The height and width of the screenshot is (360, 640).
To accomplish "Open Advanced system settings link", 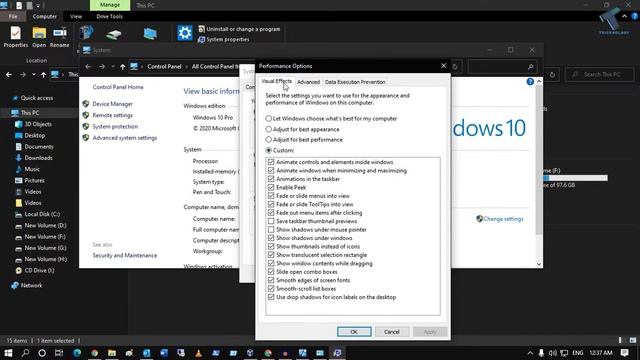I will click(x=124, y=138).
